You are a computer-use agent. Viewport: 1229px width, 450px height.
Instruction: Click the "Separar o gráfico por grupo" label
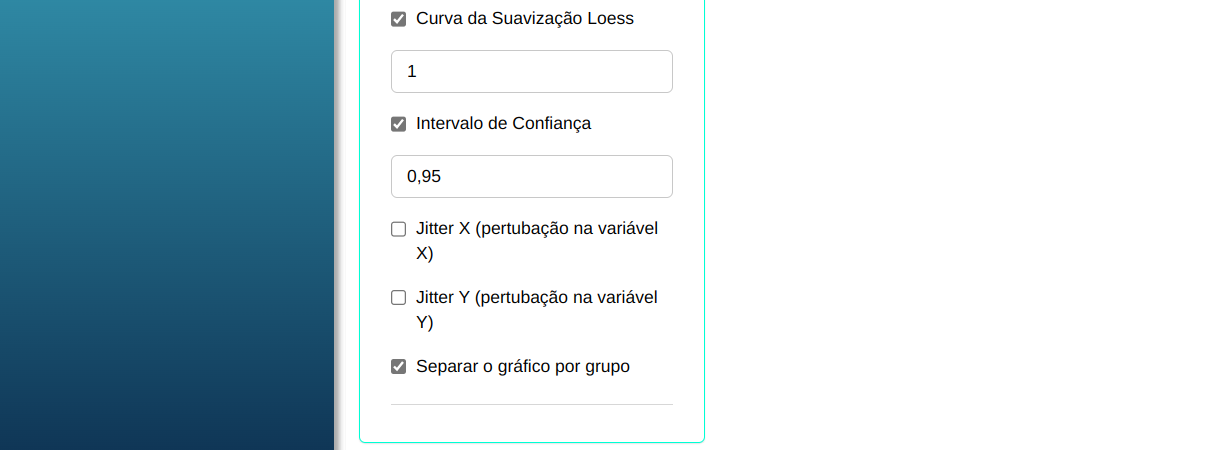522,367
